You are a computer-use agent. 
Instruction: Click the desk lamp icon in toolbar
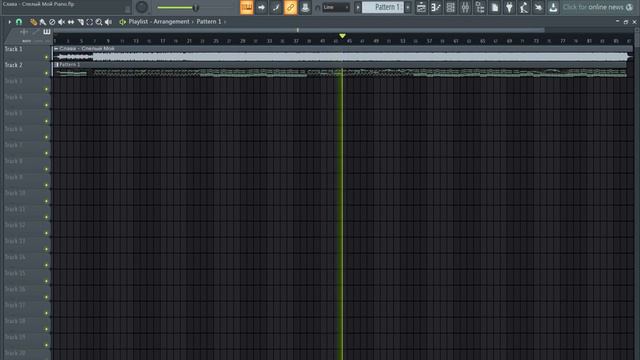(x=524, y=7)
